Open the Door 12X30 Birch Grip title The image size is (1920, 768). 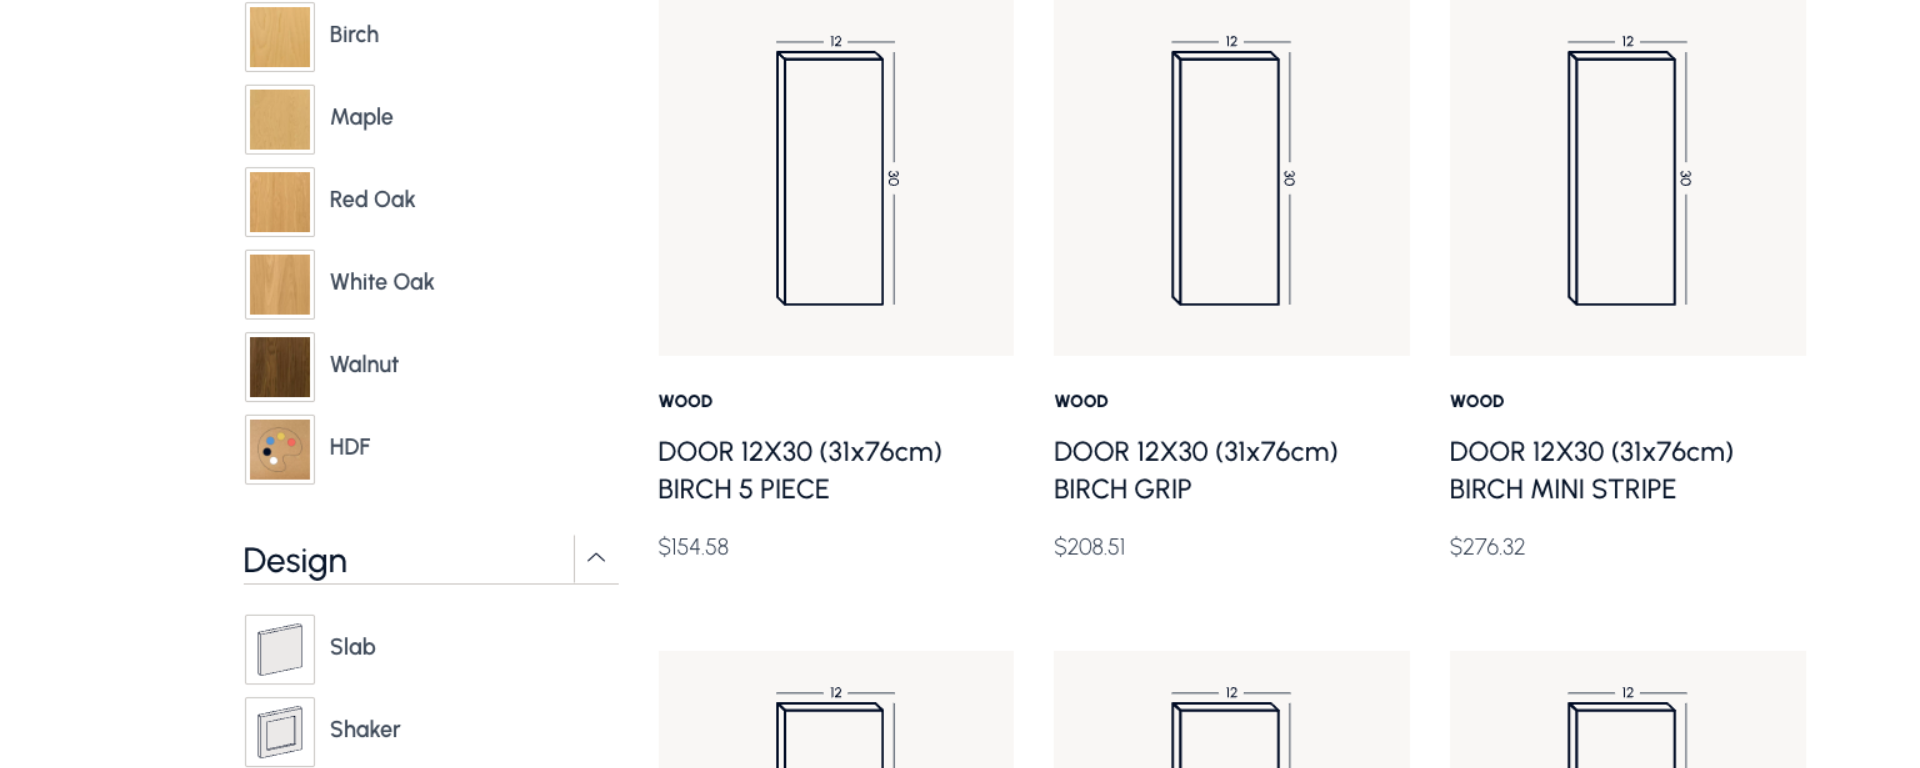point(1195,470)
